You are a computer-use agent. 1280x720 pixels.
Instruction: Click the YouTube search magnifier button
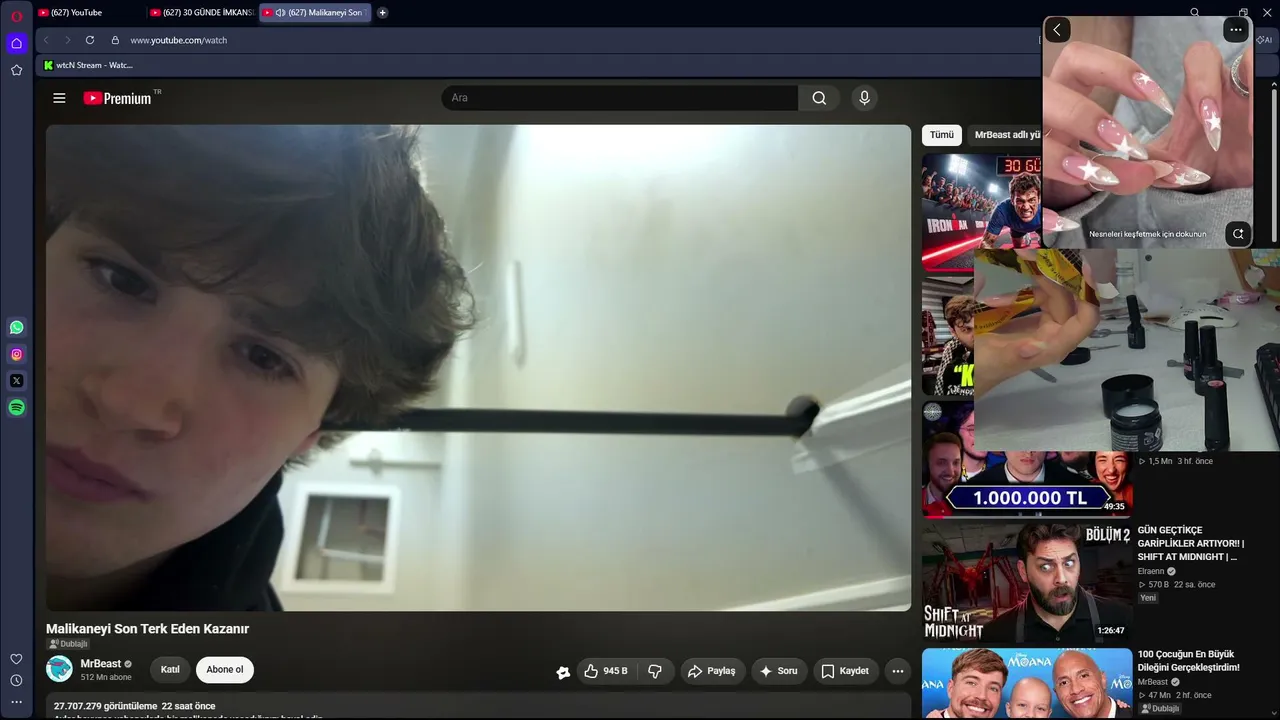(x=819, y=98)
